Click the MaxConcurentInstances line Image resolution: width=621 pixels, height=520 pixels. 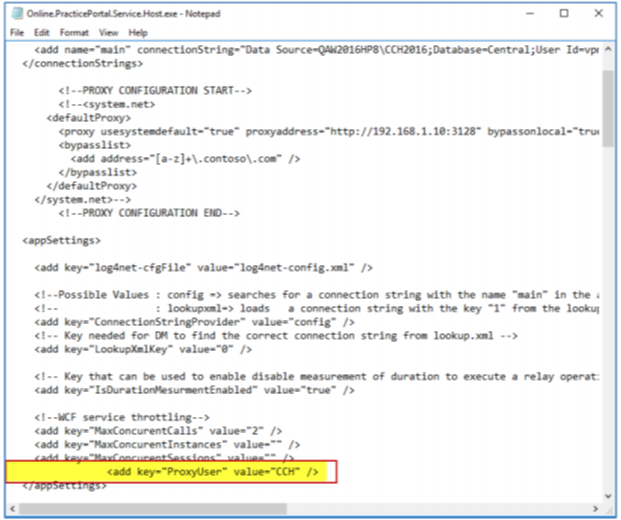[167, 444]
